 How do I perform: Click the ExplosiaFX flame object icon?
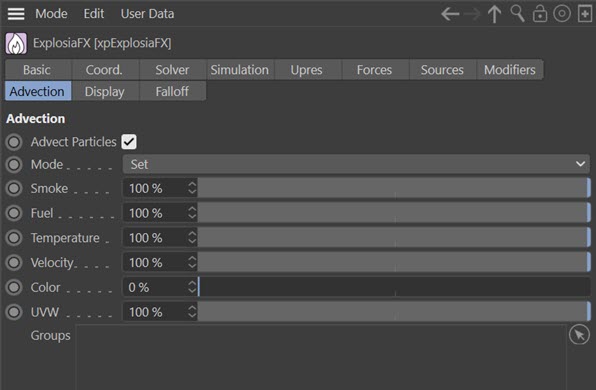[x=16, y=43]
